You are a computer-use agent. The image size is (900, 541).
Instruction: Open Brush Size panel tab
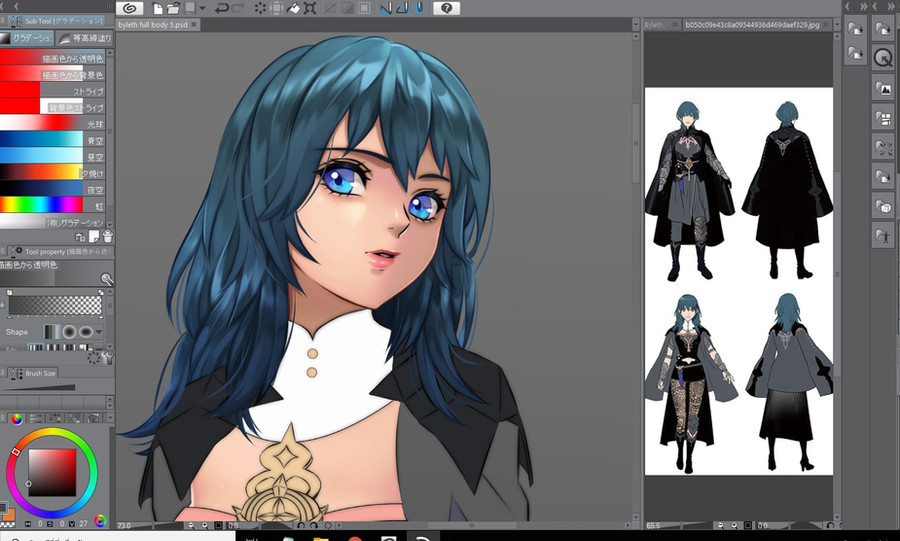(x=33, y=373)
